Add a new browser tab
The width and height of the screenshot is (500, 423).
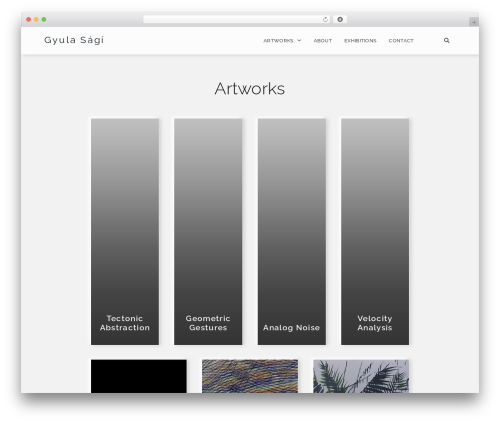pyautogui.click(x=474, y=22)
